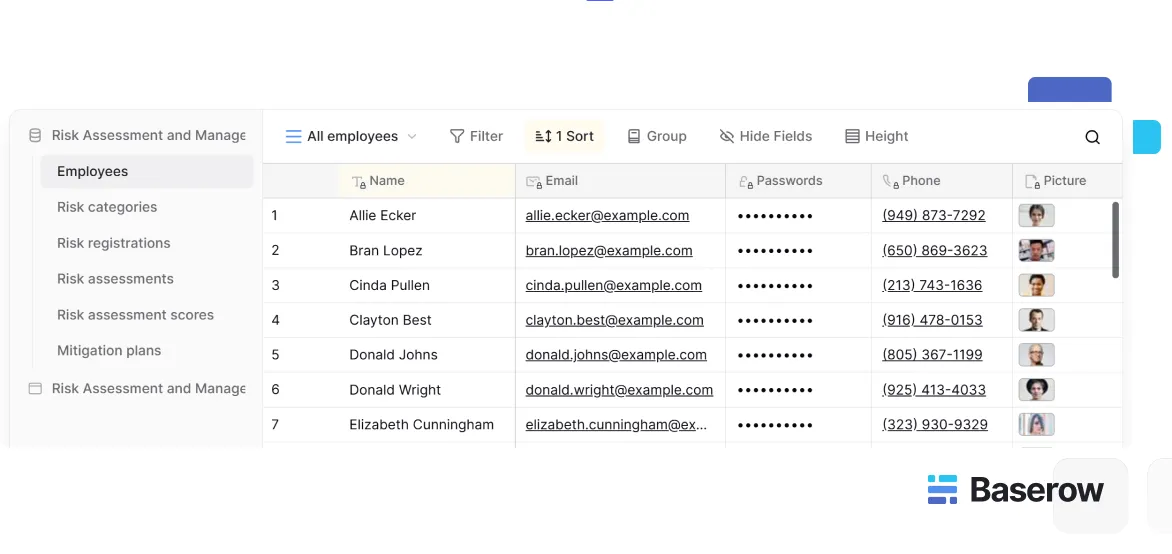Viewport: 1172px width, 554px height.
Task: Click the 1 Sort button
Action: [x=564, y=137]
